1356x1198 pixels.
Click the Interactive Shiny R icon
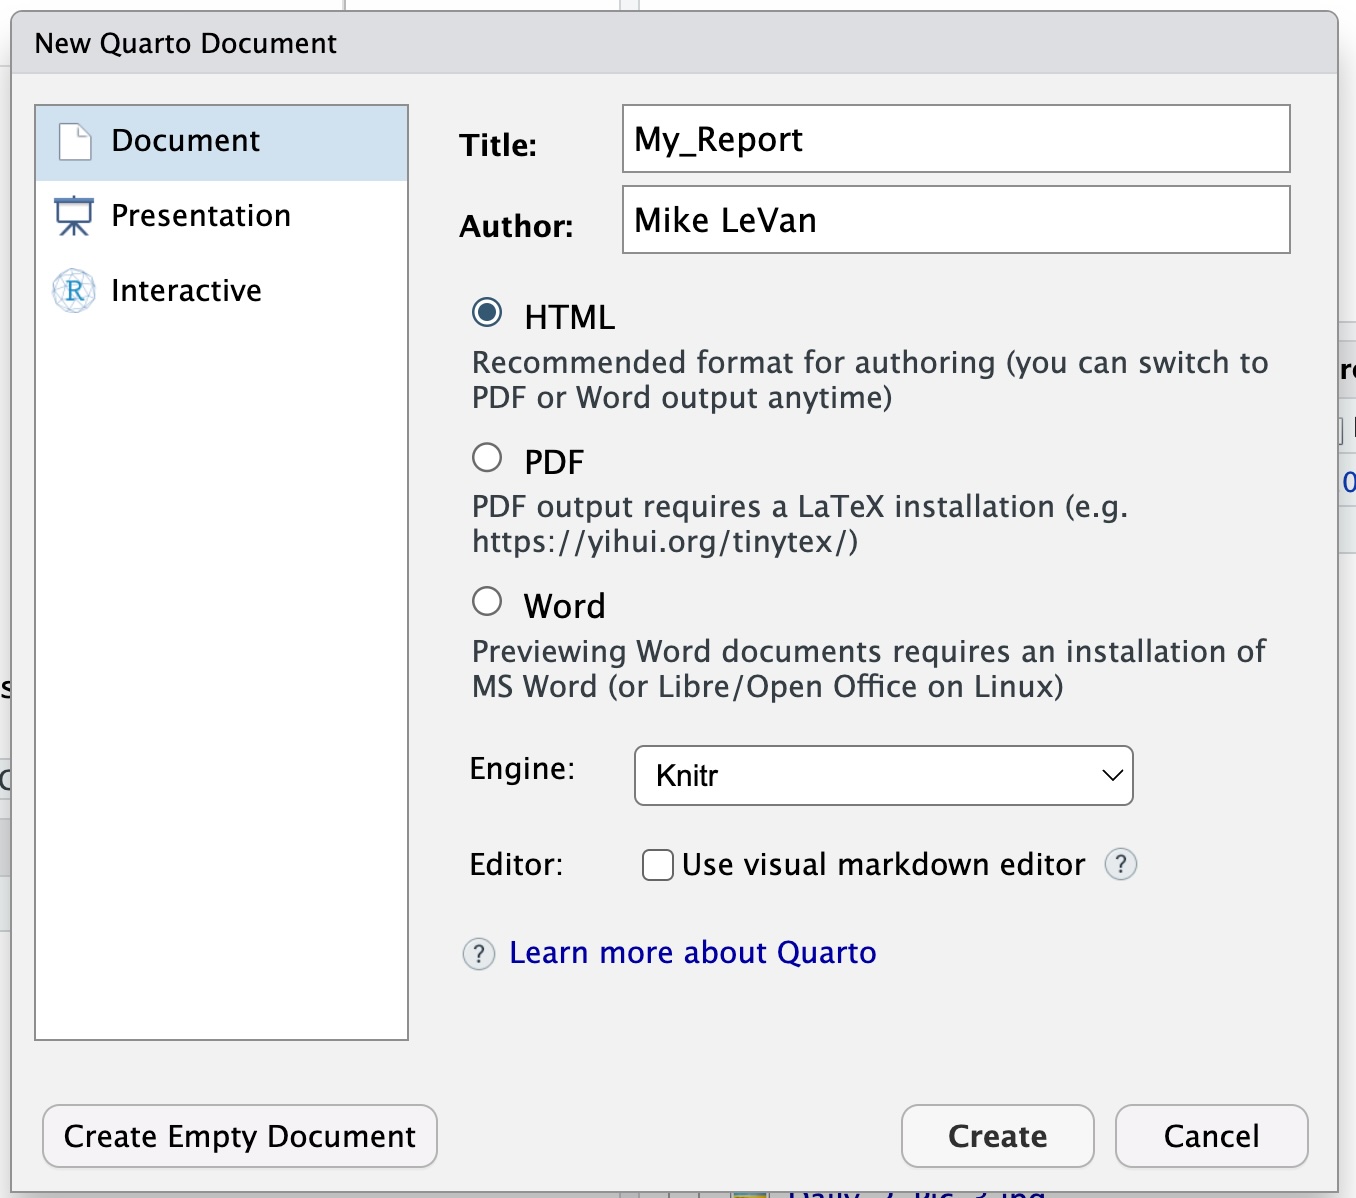(74, 291)
